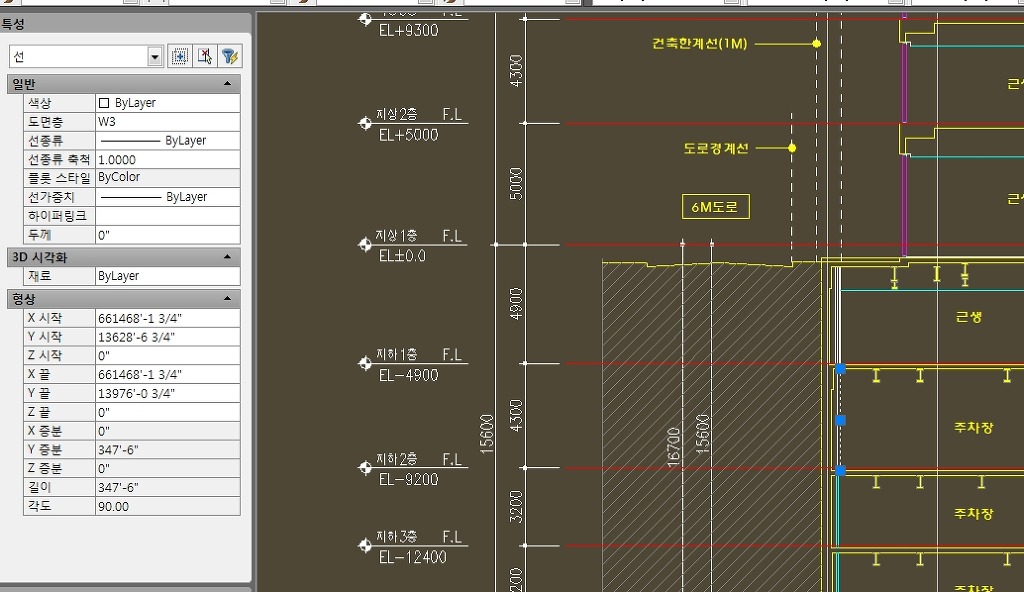The width and height of the screenshot is (1024, 592).
Task: Open Quick Select filter icon
Action: (230, 56)
